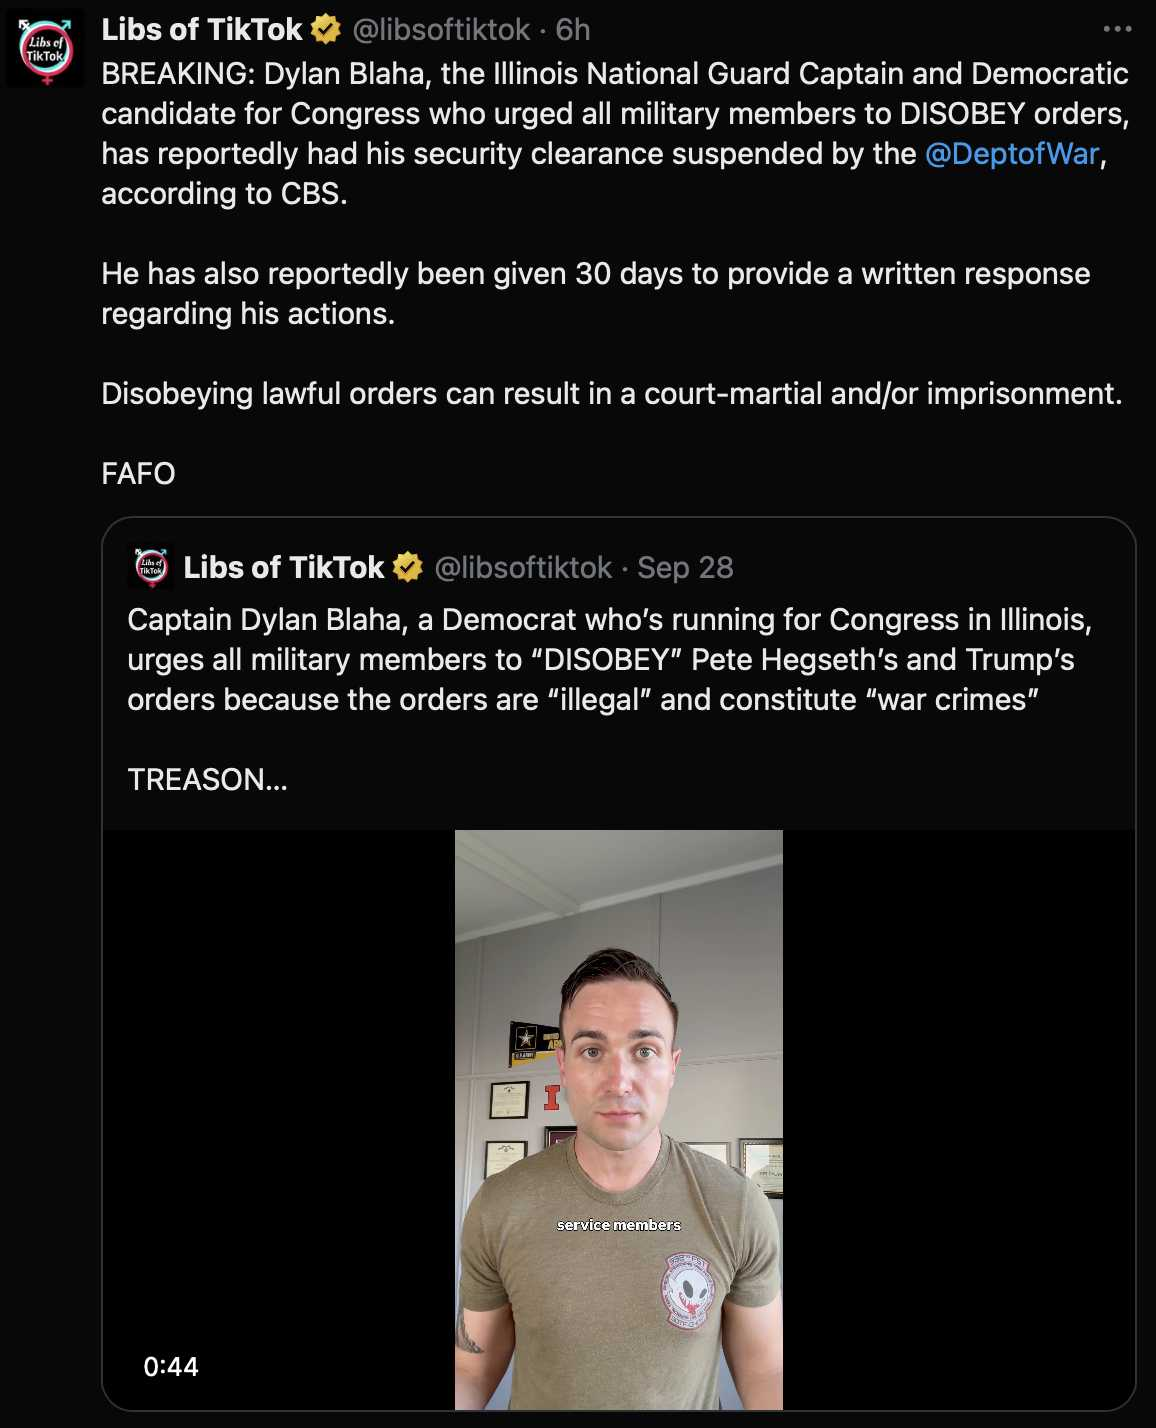Click the quoted tweet's Libs of TikTok name
Image resolution: width=1156 pixels, height=1428 pixels.
[x=284, y=567]
